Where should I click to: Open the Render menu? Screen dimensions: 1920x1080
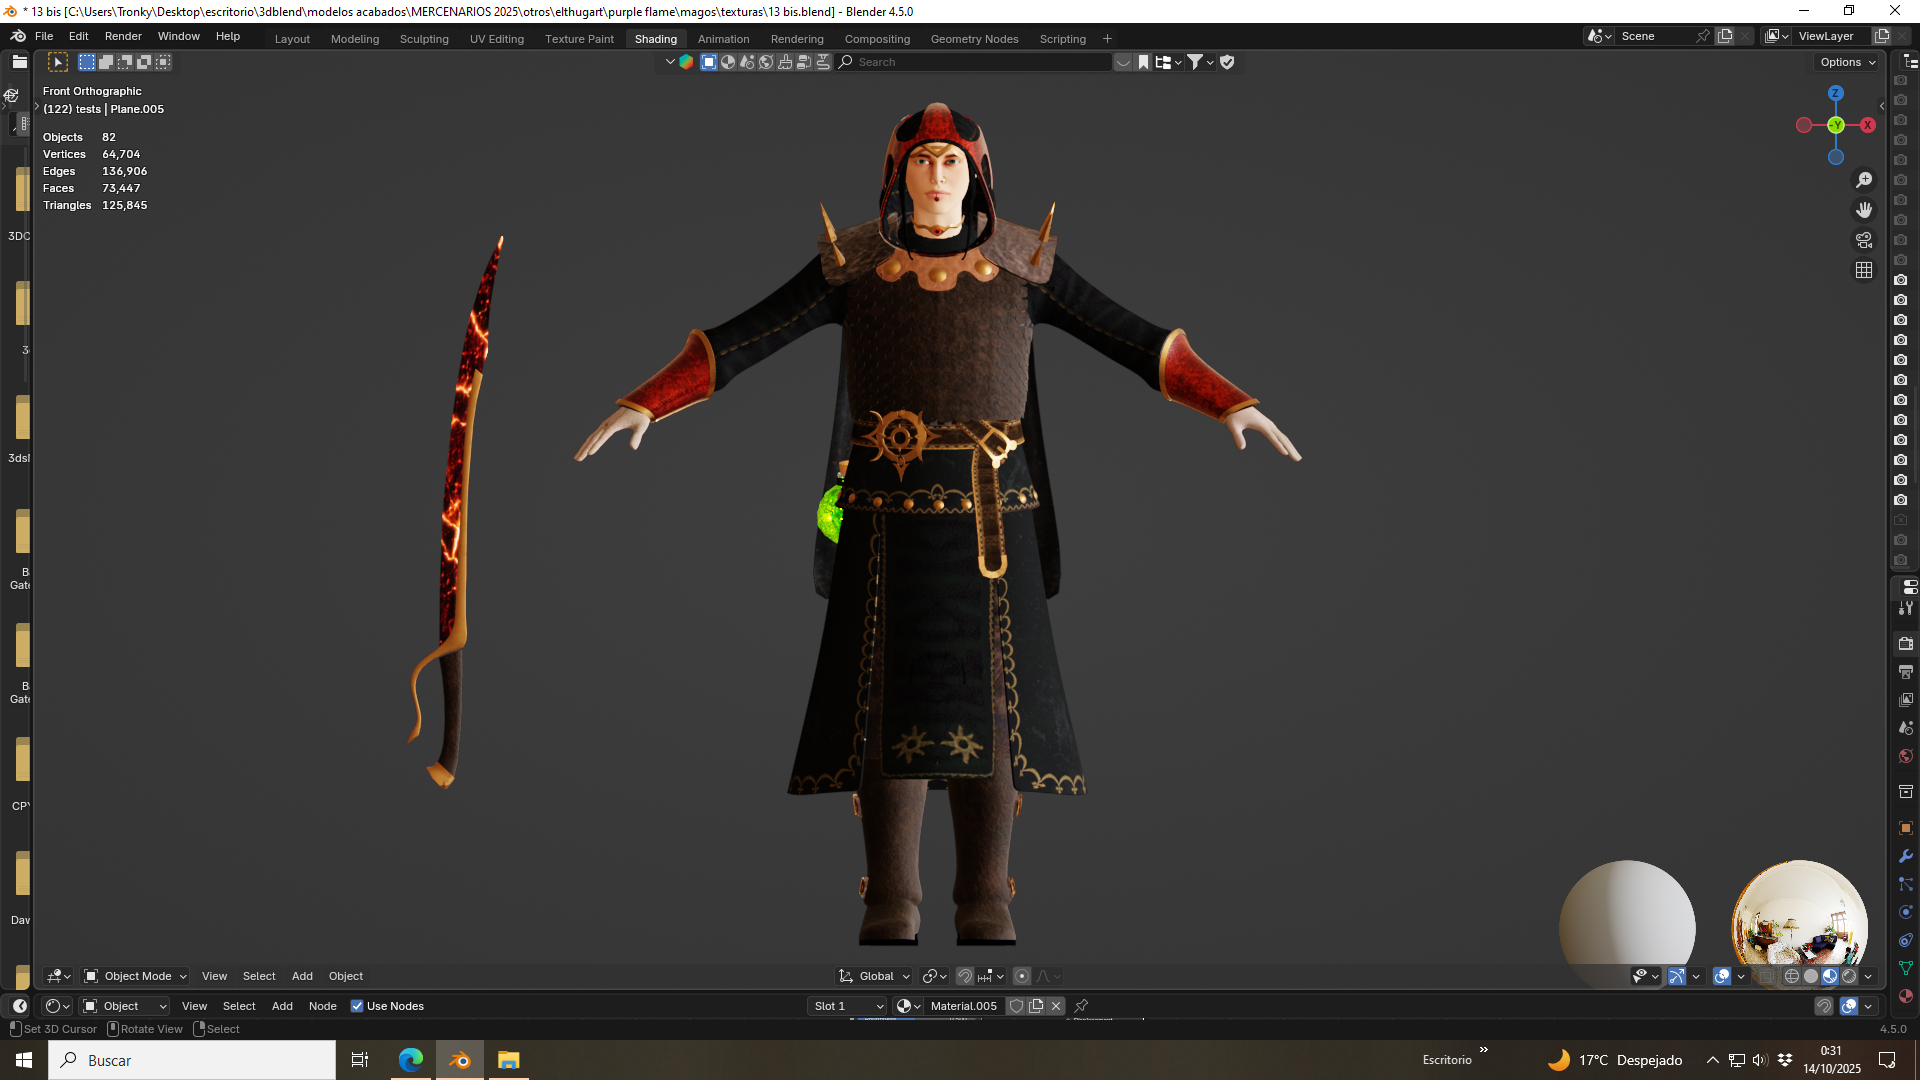(123, 36)
